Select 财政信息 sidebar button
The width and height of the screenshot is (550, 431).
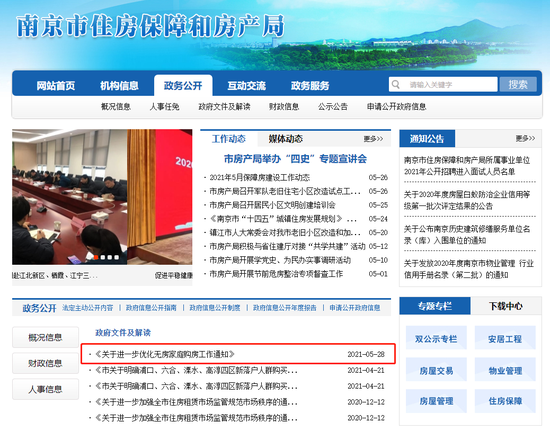tap(45, 363)
